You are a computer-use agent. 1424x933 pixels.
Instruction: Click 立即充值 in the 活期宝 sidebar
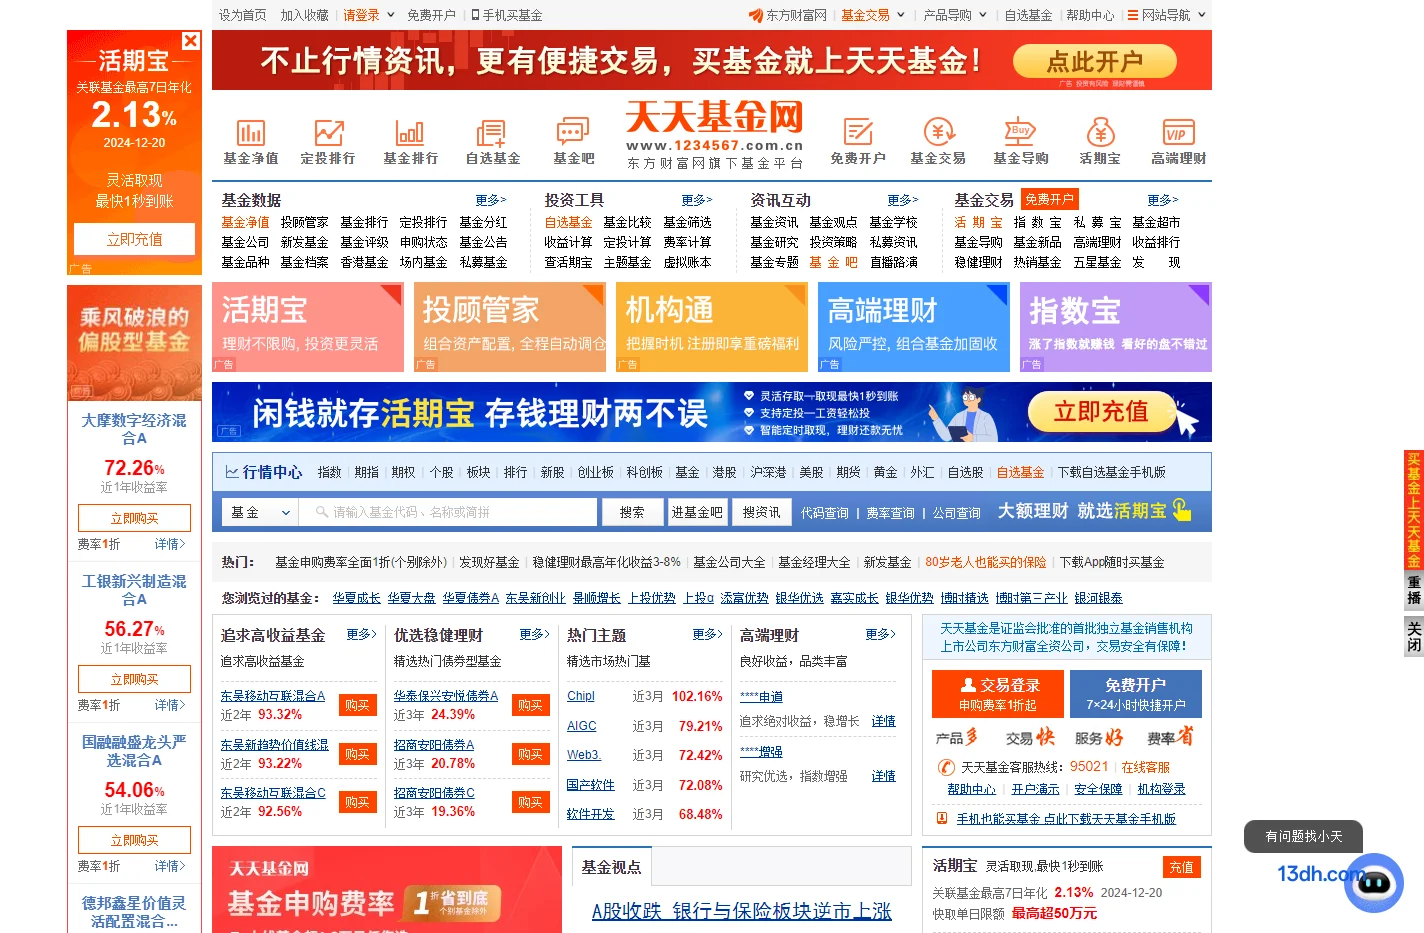click(134, 239)
